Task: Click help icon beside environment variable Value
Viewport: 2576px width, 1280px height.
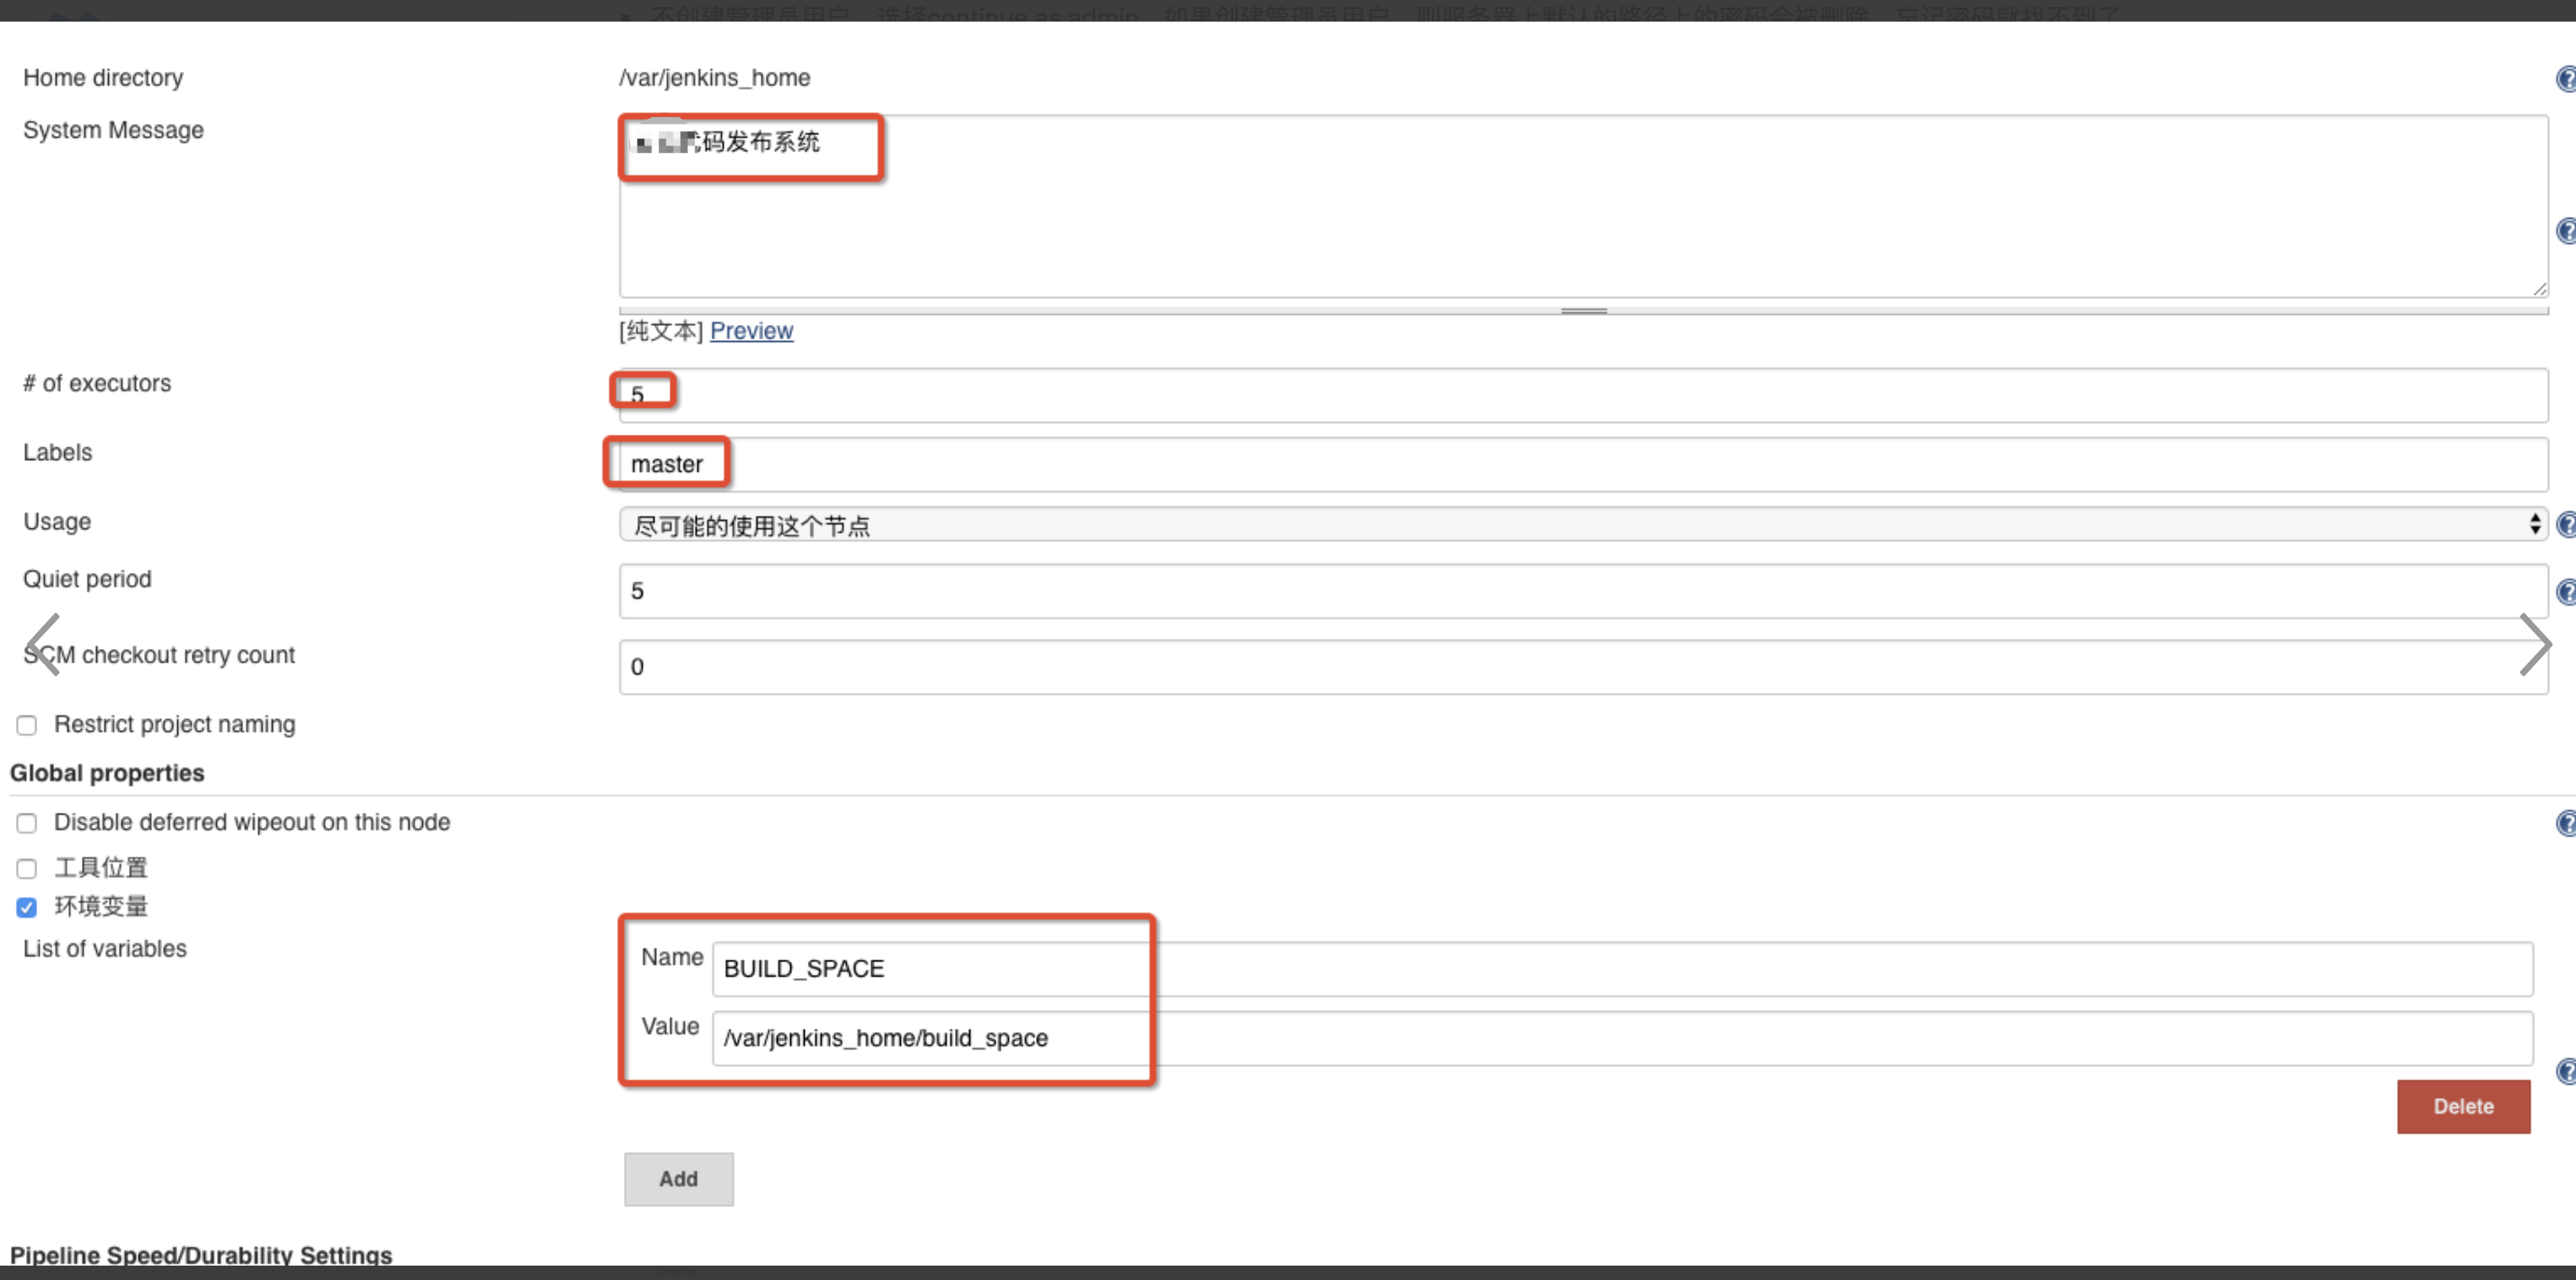Action: pos(2565,1071)
